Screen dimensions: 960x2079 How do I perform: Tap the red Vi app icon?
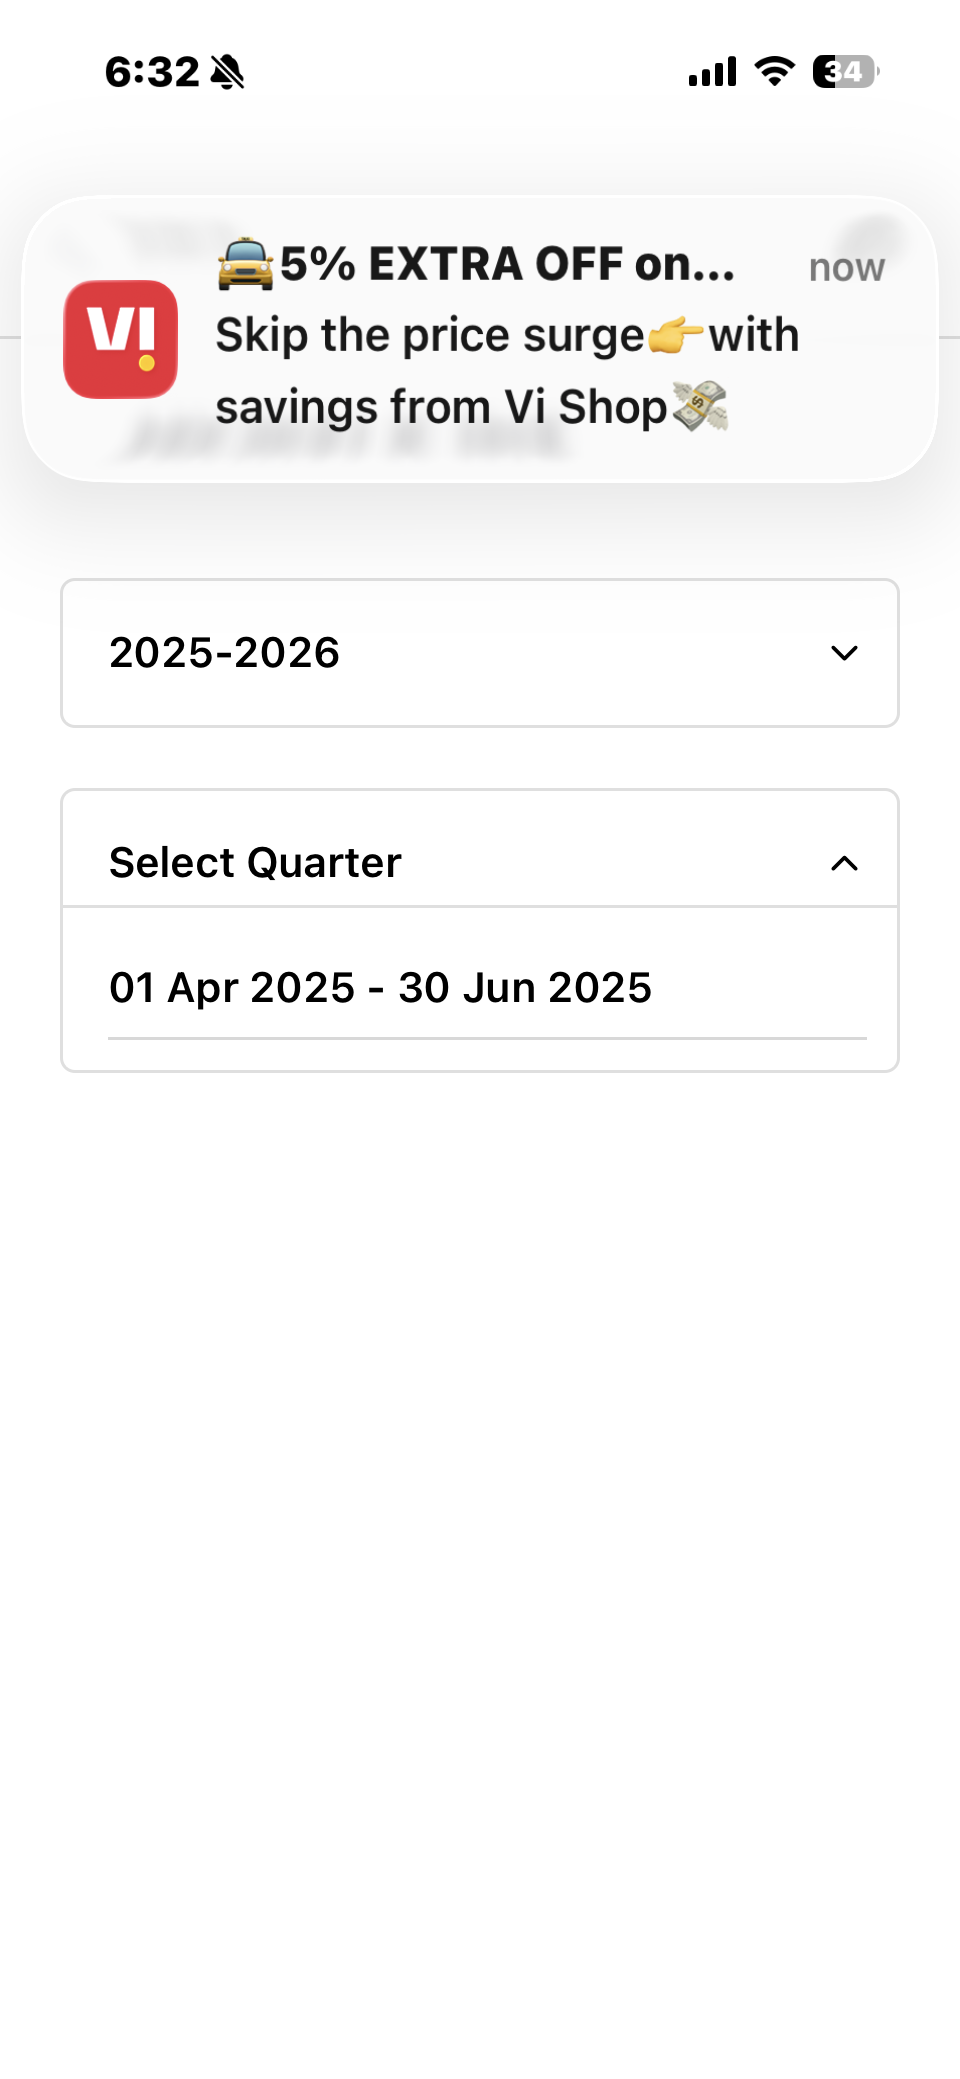coord(121,339)
